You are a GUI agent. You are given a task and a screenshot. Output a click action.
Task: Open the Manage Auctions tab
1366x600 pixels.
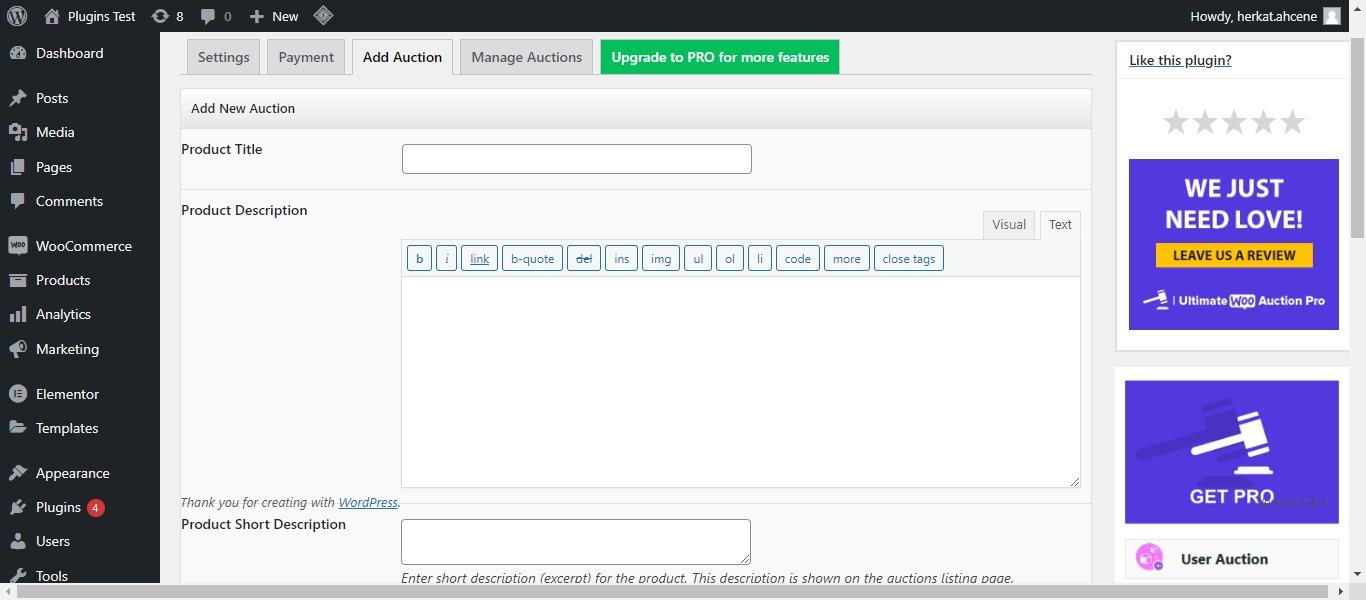tap(526, 57)
